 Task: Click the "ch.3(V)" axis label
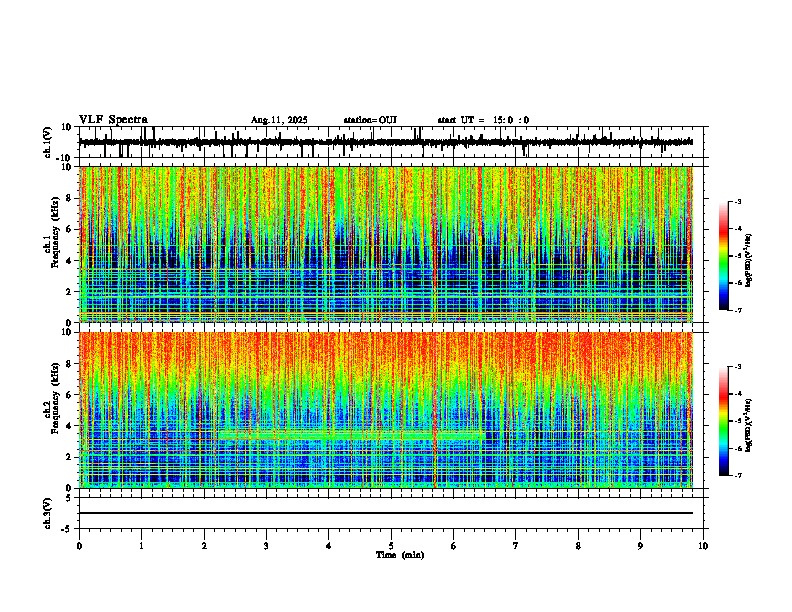[48, 514]
